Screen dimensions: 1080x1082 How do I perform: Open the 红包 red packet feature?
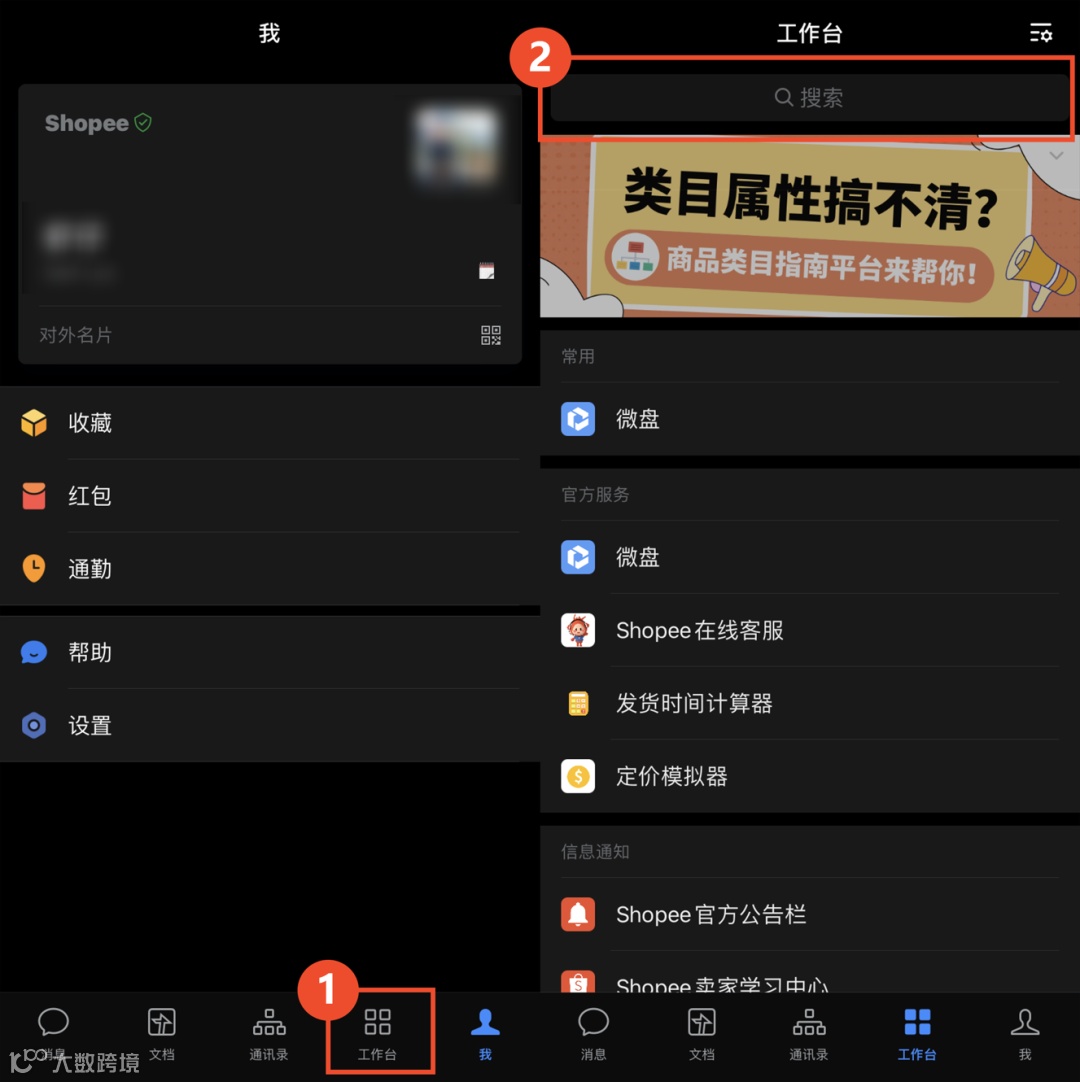[x=89, y=496]
